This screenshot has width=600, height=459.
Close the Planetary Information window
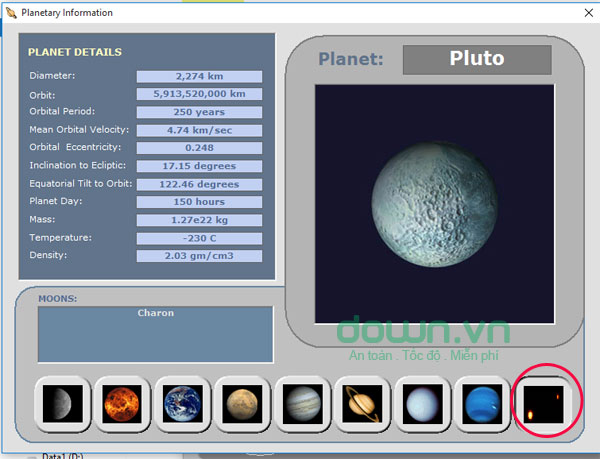pyautogui.click(x=589, y=13)
